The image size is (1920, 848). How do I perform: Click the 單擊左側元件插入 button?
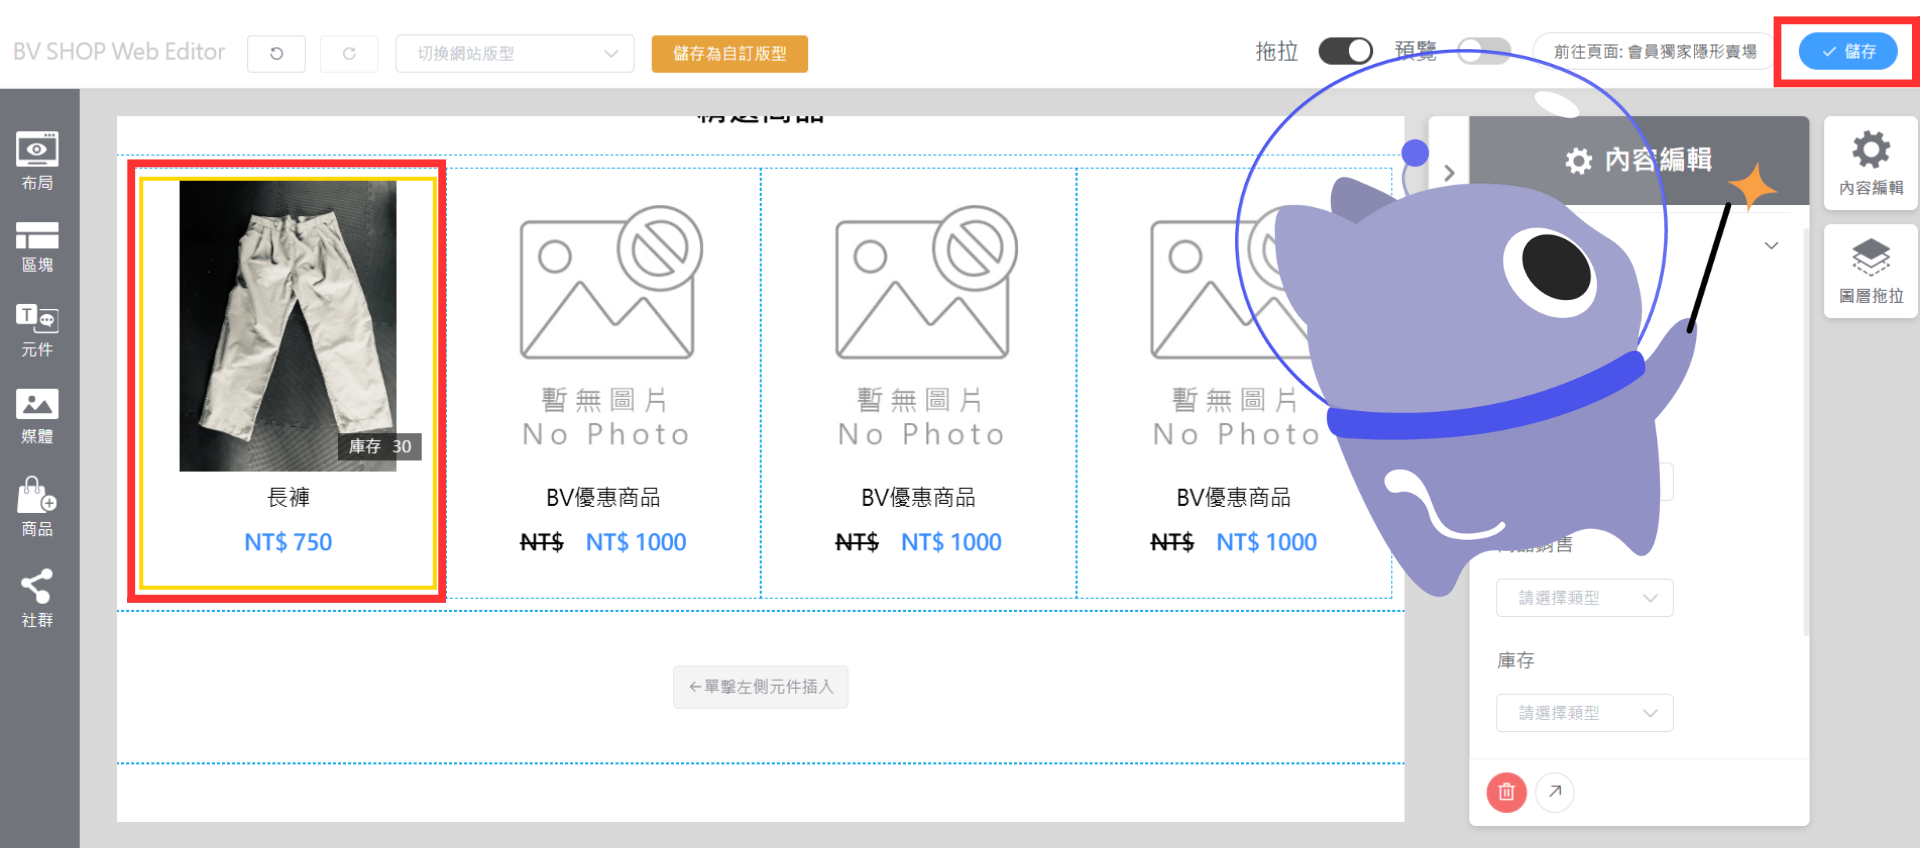tap(761, 687)
